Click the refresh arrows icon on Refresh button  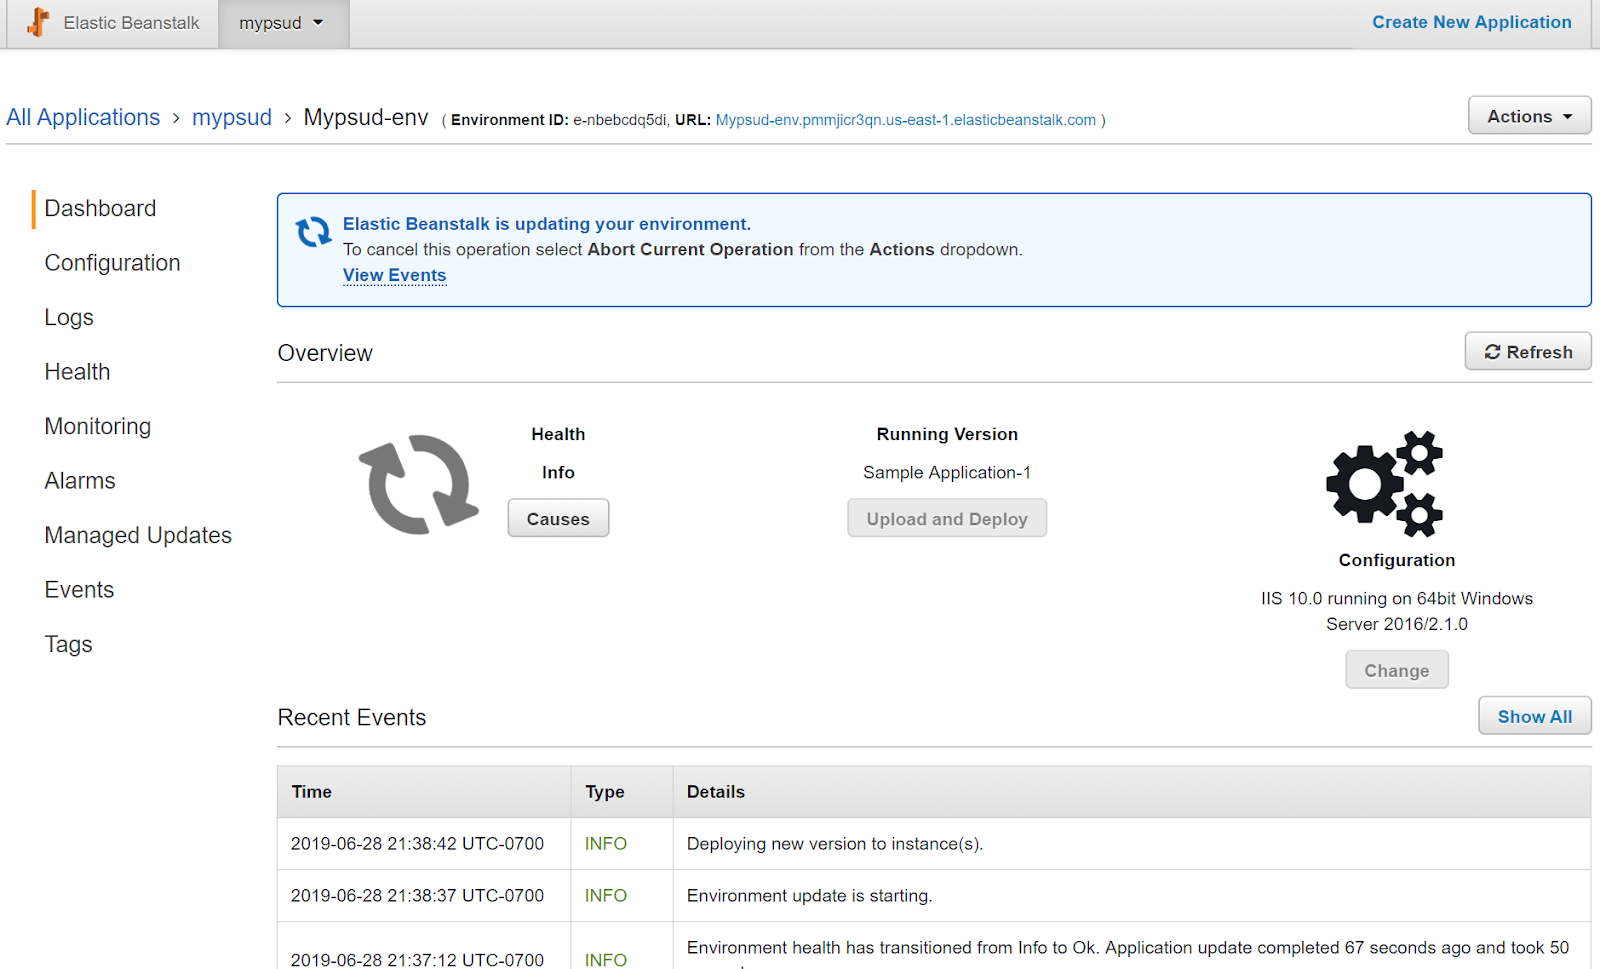(x=1493, y=351)
